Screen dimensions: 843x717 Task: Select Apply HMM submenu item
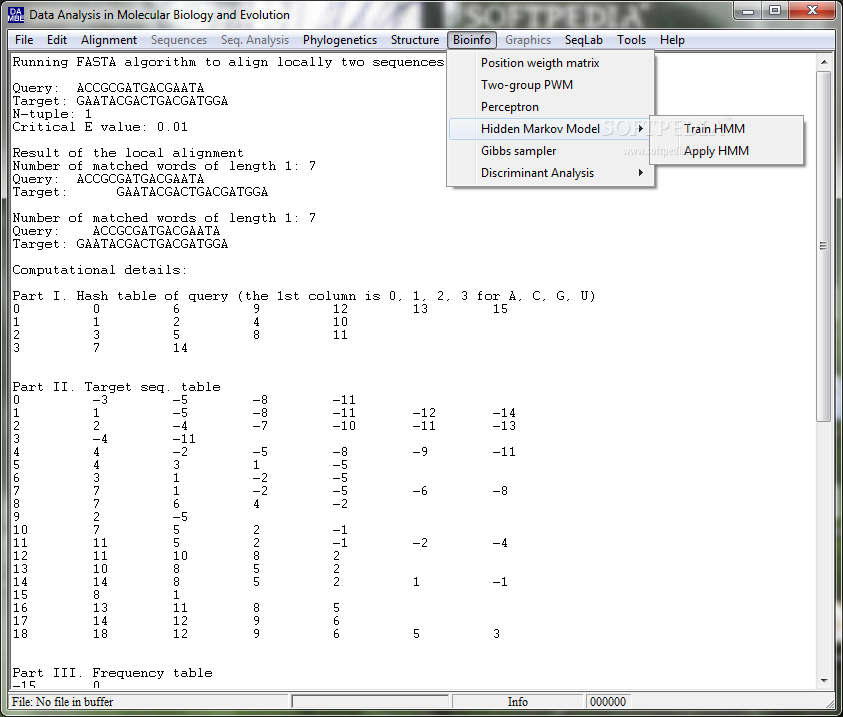tap(726, 151)
